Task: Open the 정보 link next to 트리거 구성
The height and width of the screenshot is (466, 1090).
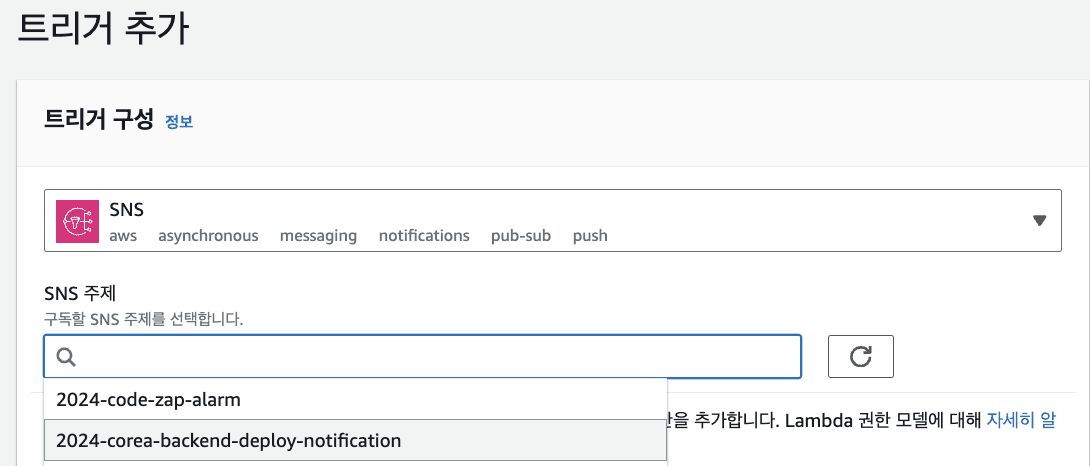Action: (x=179, y=122)
